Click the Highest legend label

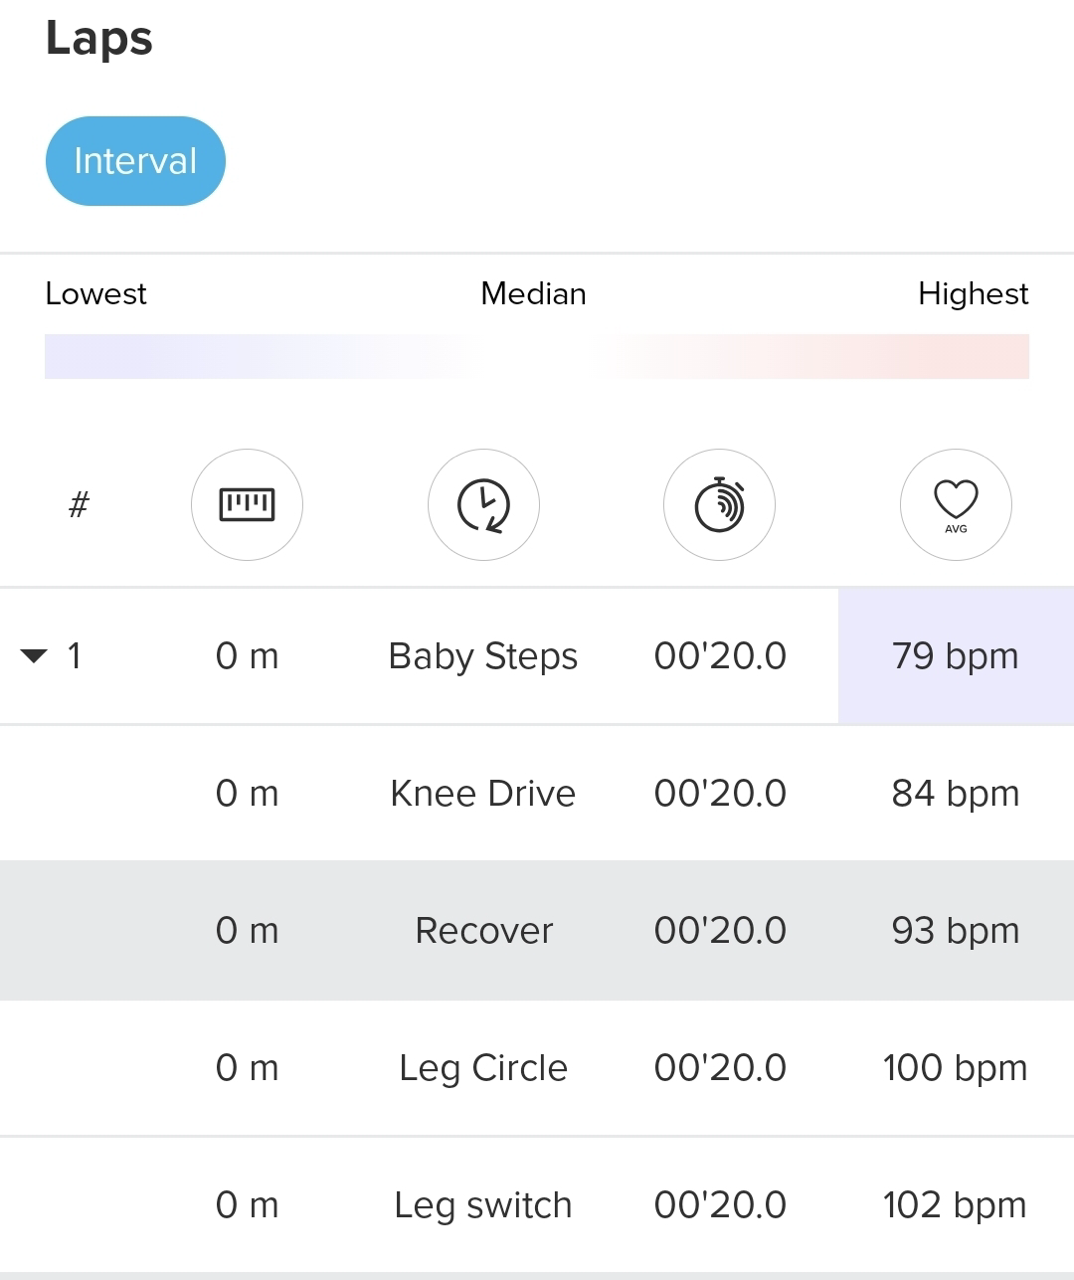point(972,294)
